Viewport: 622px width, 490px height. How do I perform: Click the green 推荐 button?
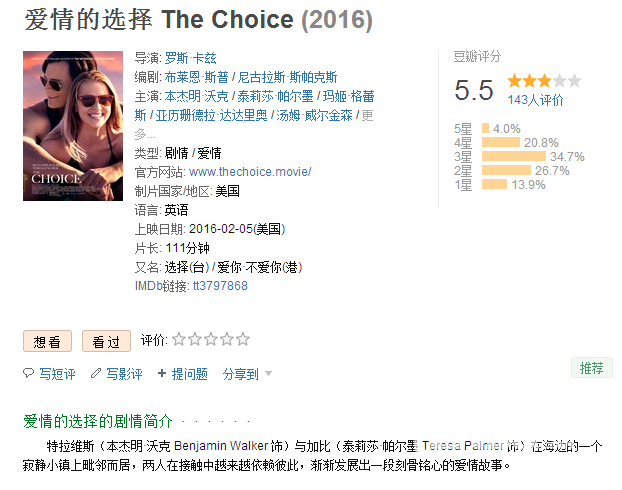click(x=591, y=368)
